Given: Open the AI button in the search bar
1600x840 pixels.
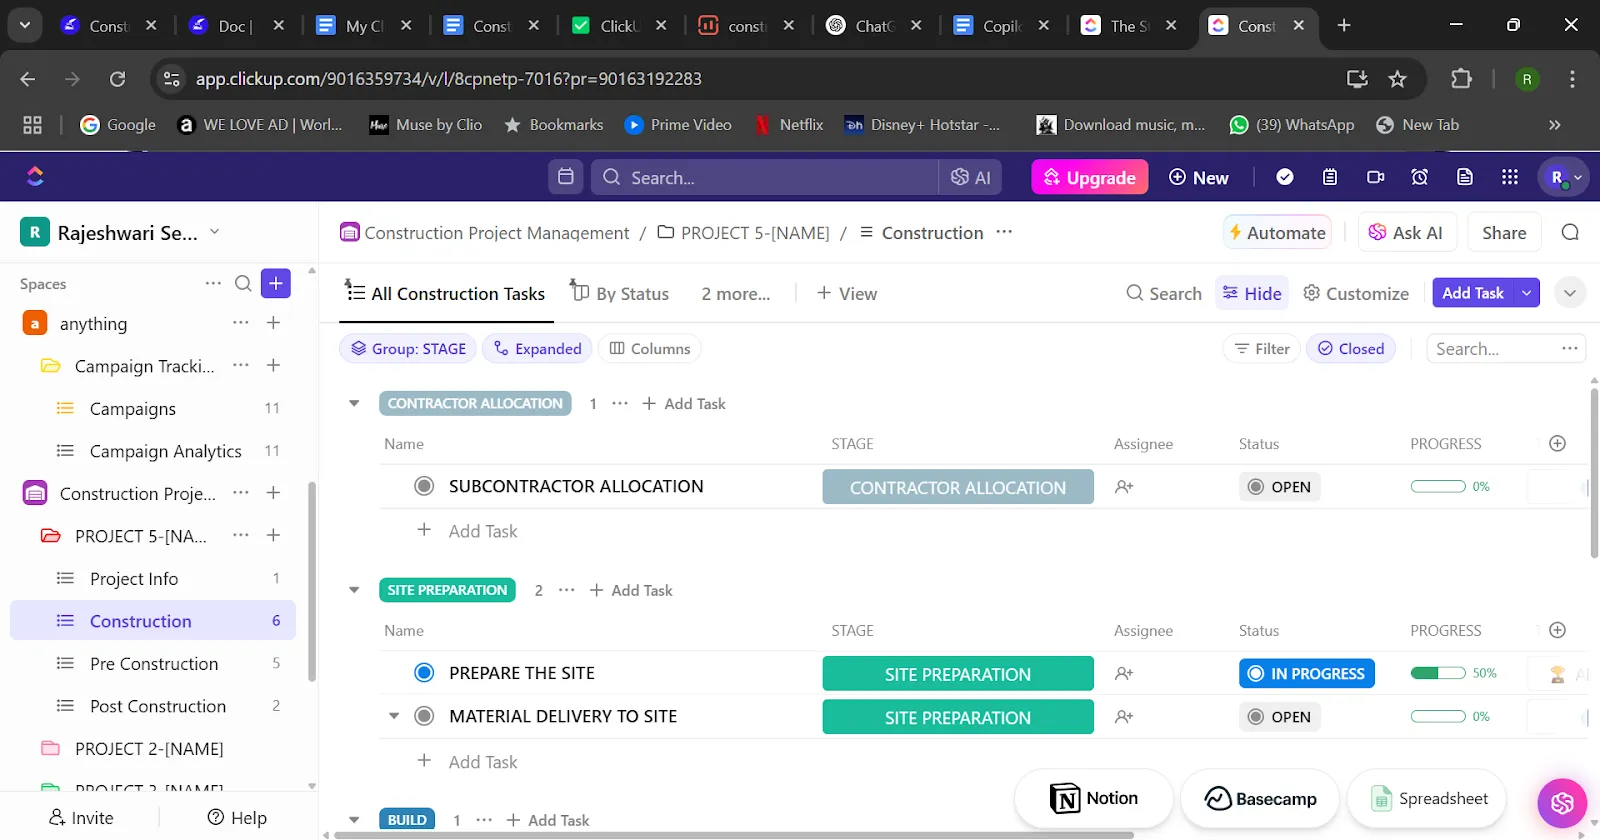Looking at the screenshot, I should (x=971, y=177).
